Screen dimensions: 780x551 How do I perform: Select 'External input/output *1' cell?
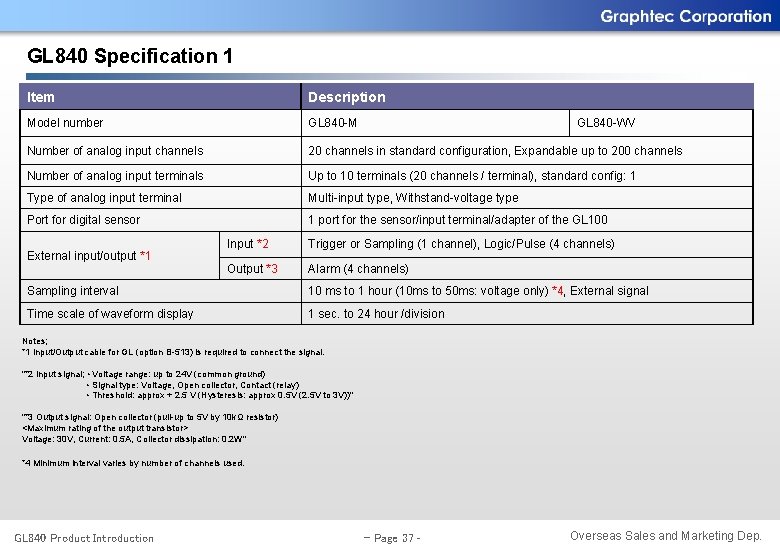pyautogui.click(x=119, y=256)
